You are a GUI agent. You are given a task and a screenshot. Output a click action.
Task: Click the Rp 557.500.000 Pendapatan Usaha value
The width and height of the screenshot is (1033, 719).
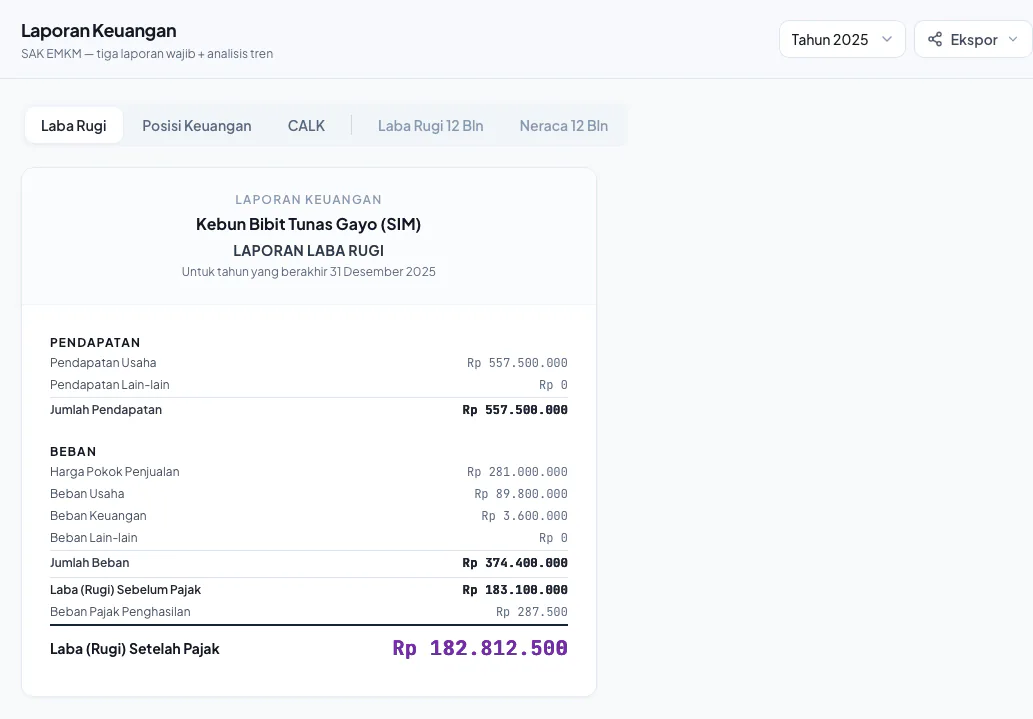point(517,362)
